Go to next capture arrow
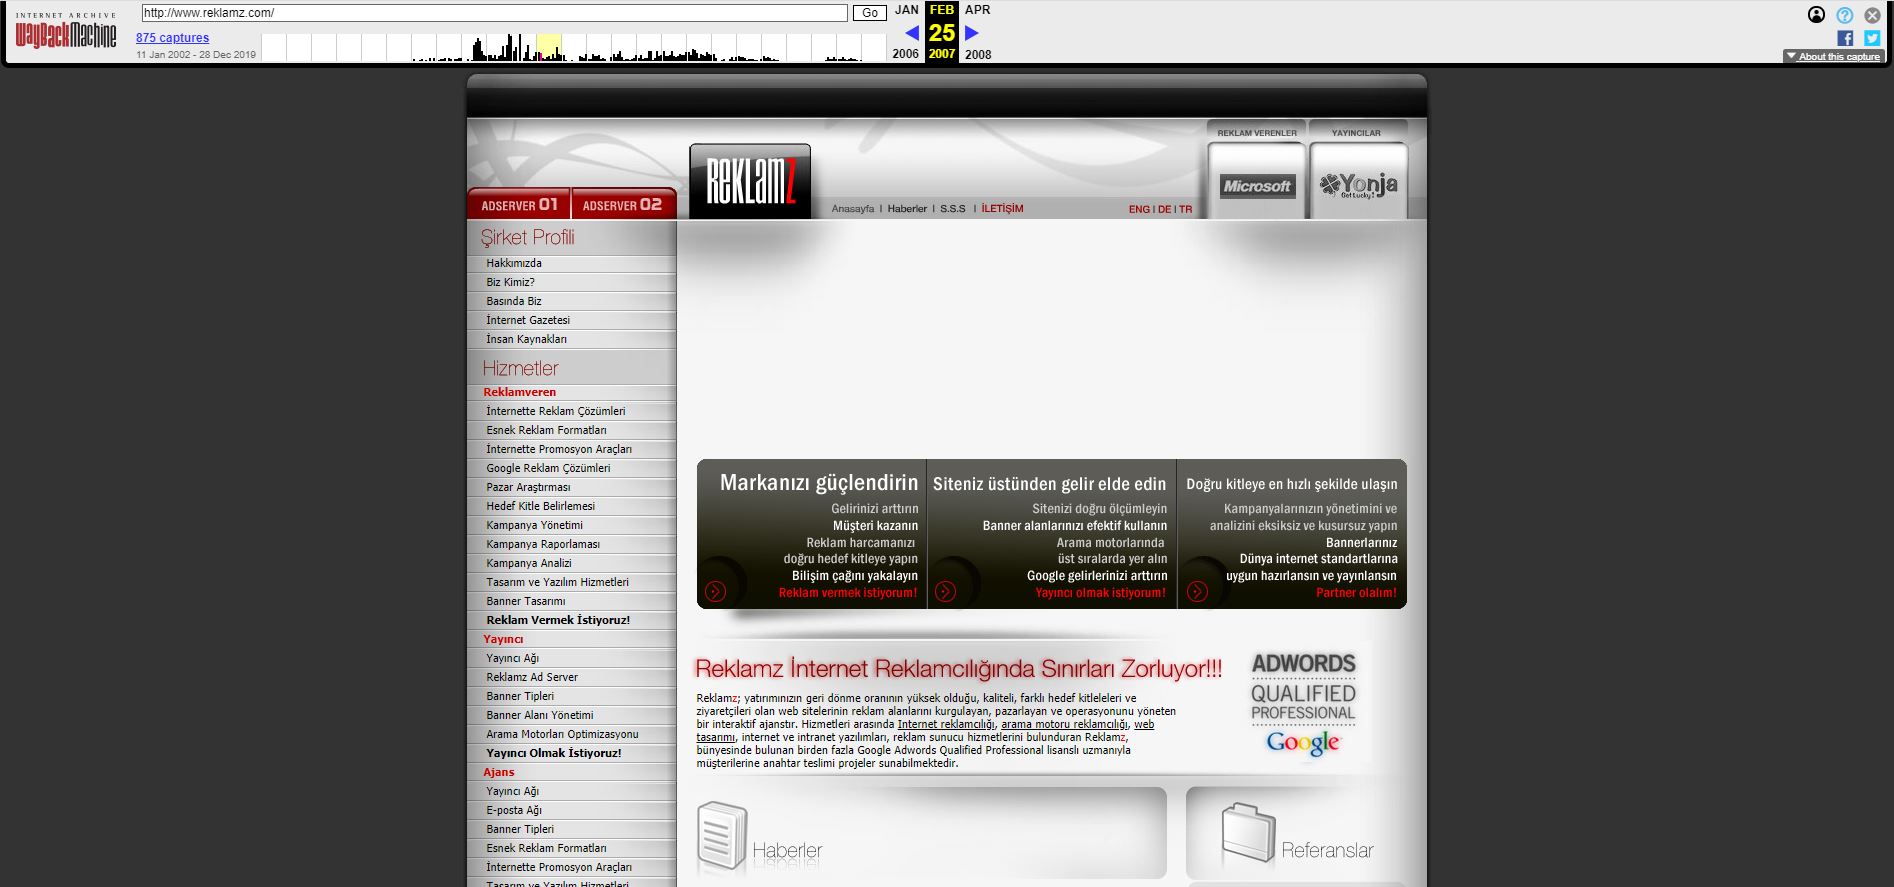The width and height of the screenshot is (1894, 887). [x=972, y=33]
